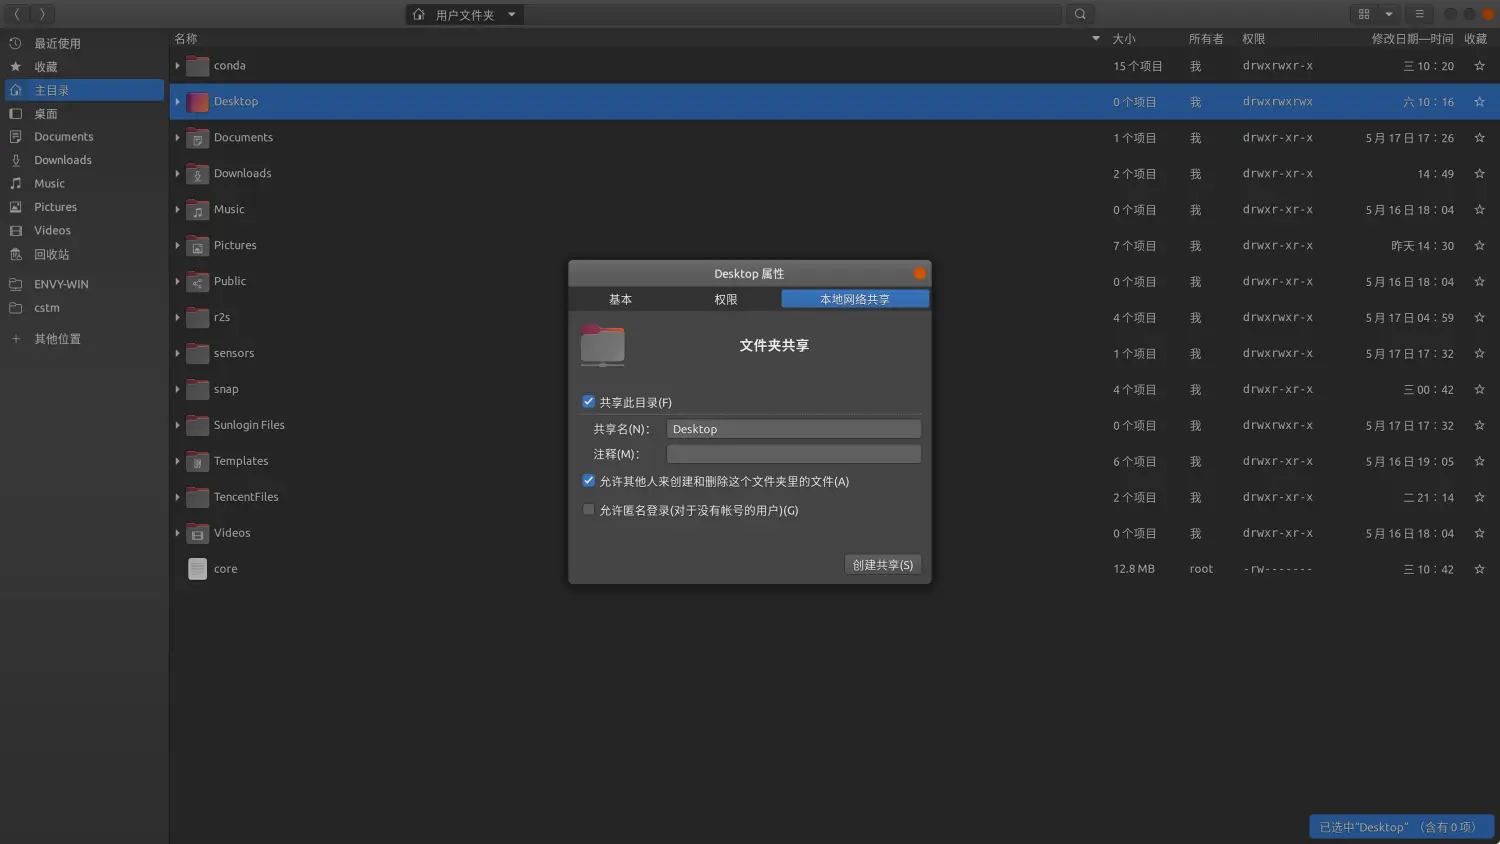Image resolution: width=1500 pixels, height=844 pixels.
Task: Click the search magnifier icon in toolbar
Action: [1080, 14]
